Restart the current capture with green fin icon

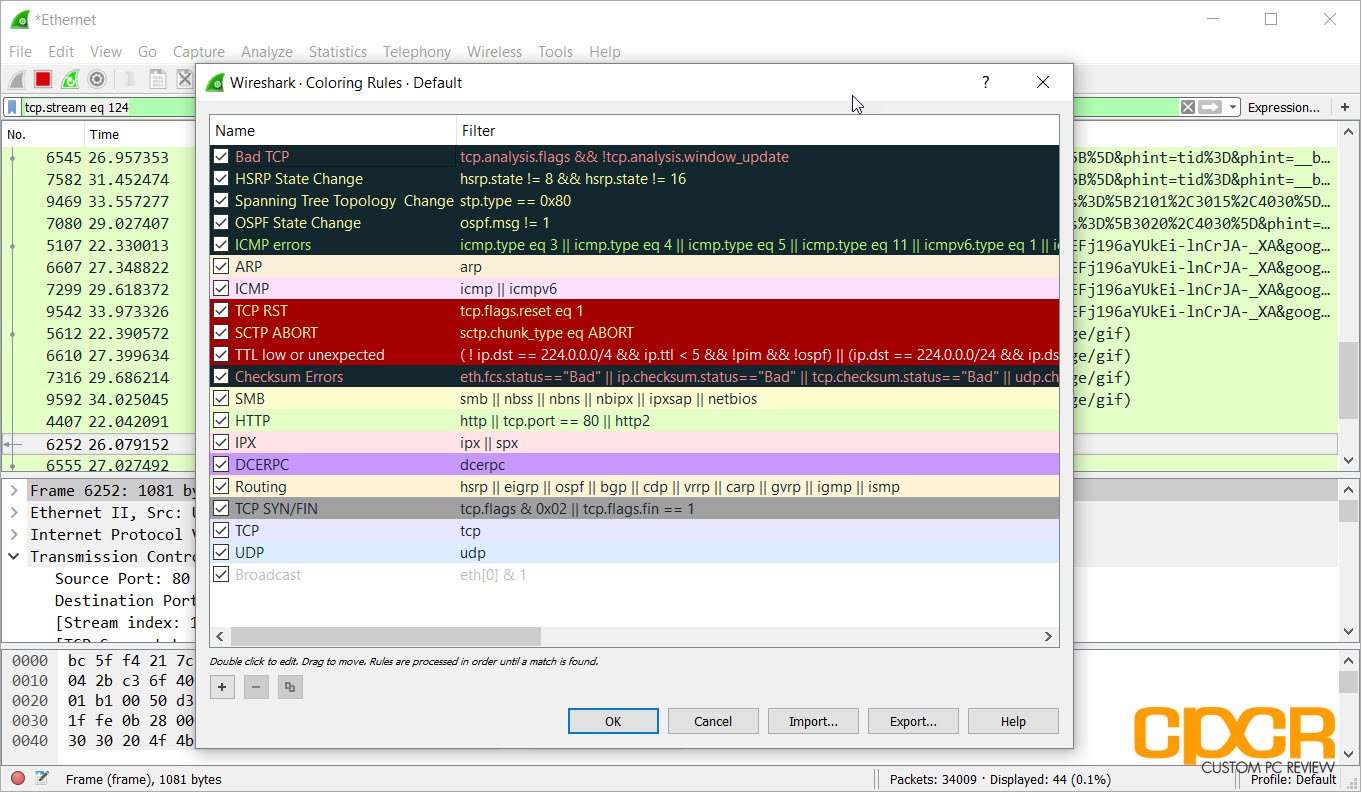click(70, 79)
